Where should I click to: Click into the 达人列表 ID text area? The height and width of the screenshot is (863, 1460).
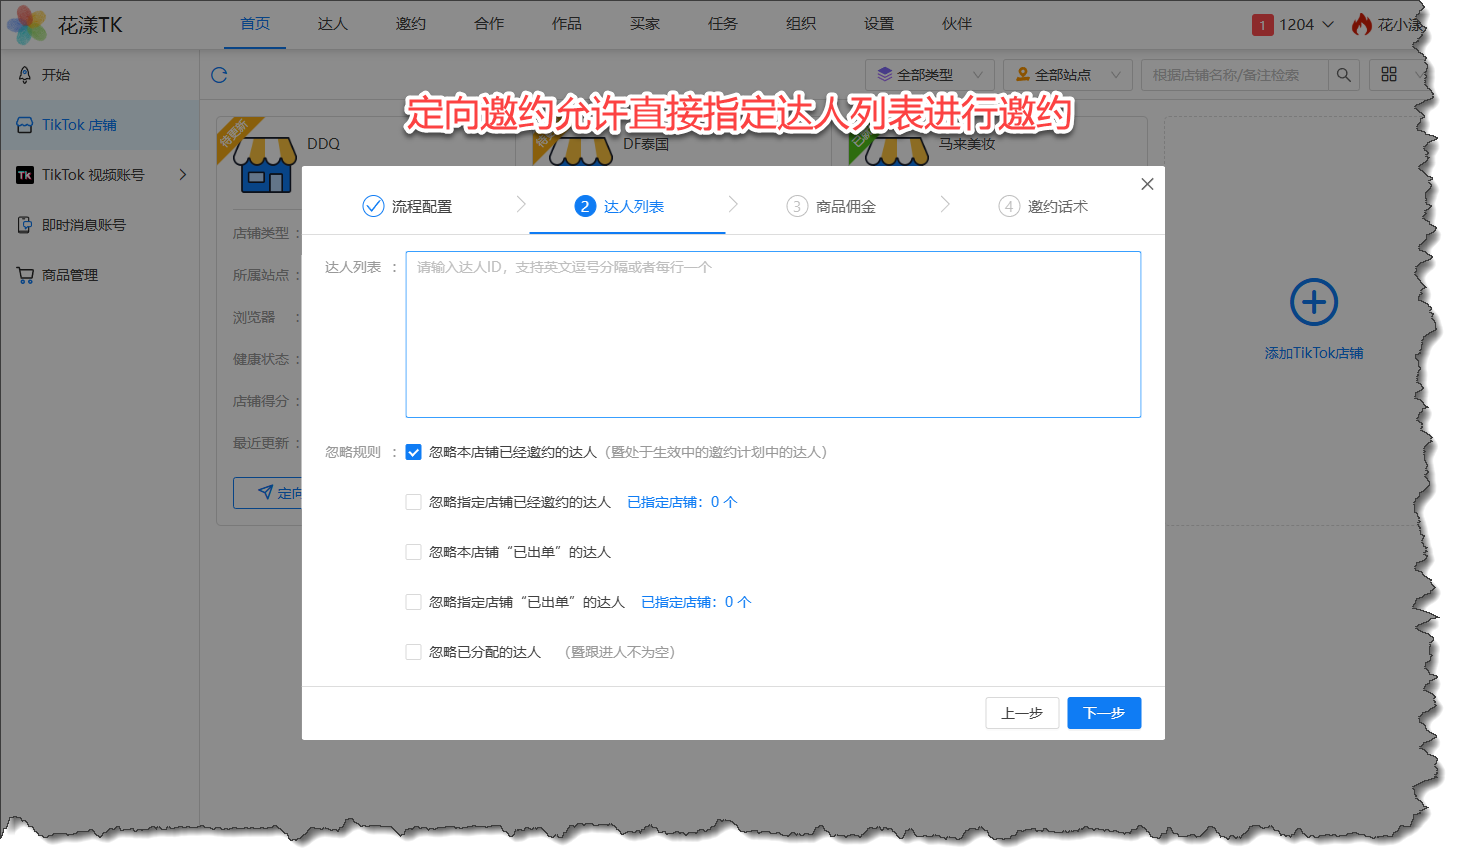772,334
